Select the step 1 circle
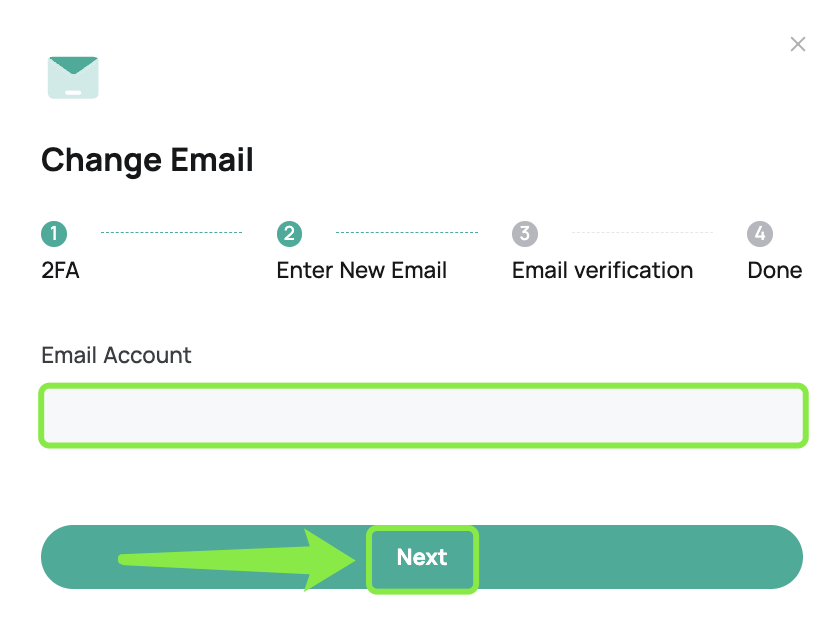This screenshot has width=834, height=620. 54,234
